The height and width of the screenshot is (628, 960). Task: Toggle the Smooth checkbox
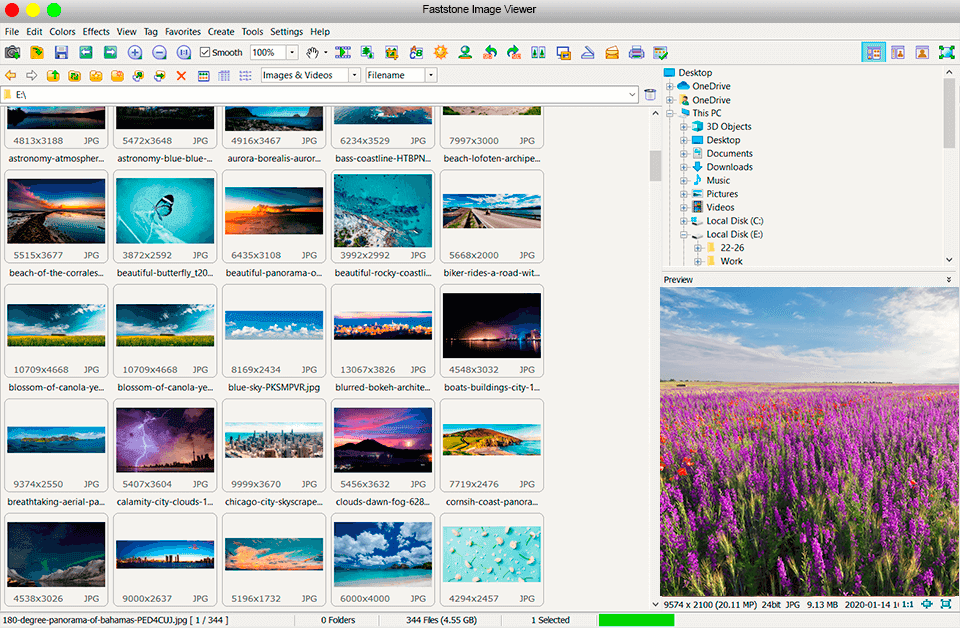click(x=205, y=52)
